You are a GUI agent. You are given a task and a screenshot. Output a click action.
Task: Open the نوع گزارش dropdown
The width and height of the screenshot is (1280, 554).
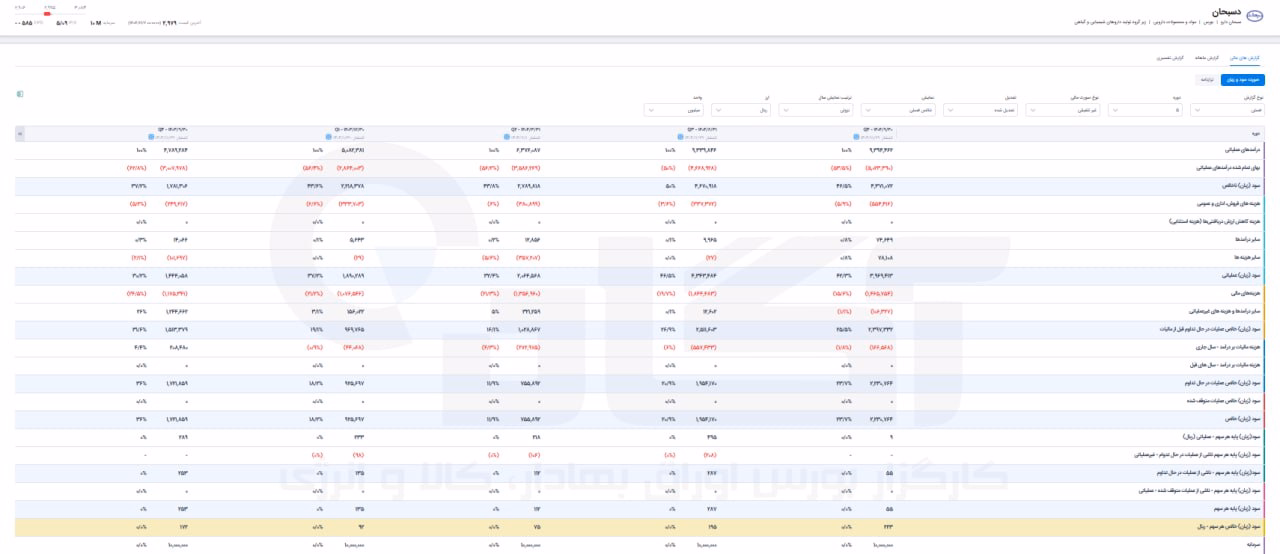point(1228,110)
